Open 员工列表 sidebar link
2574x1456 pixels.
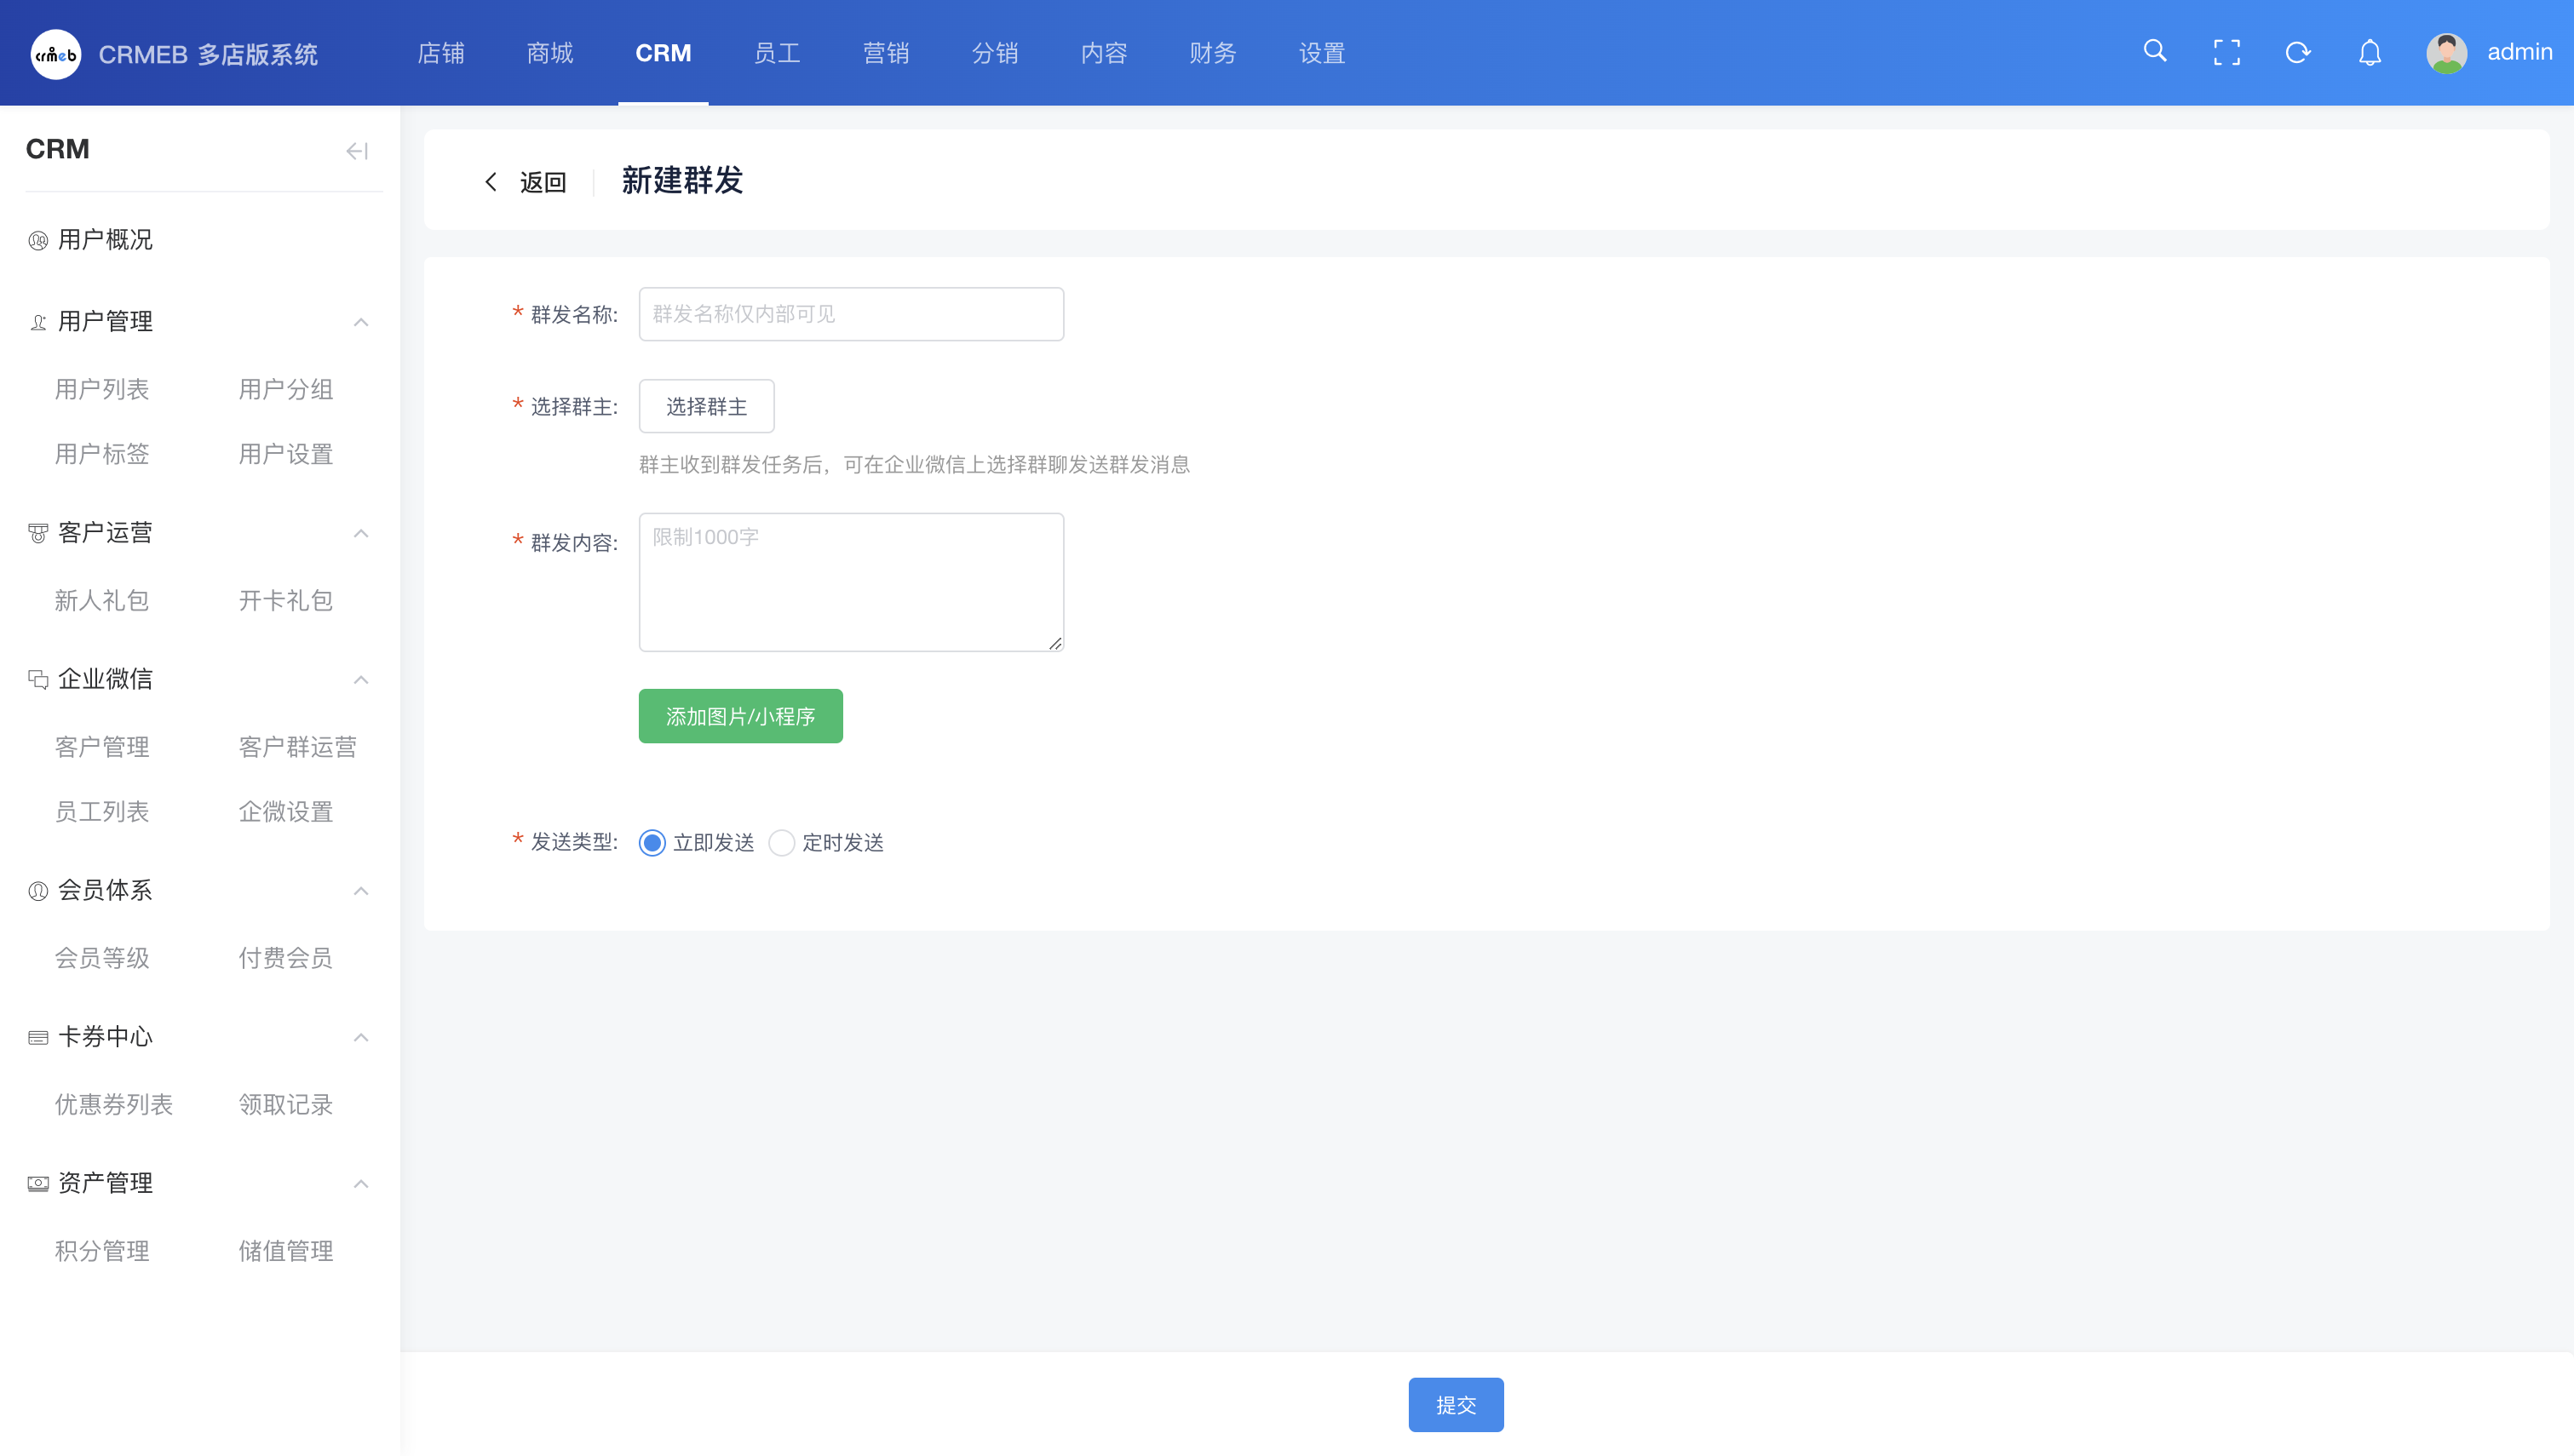point(102,812)
